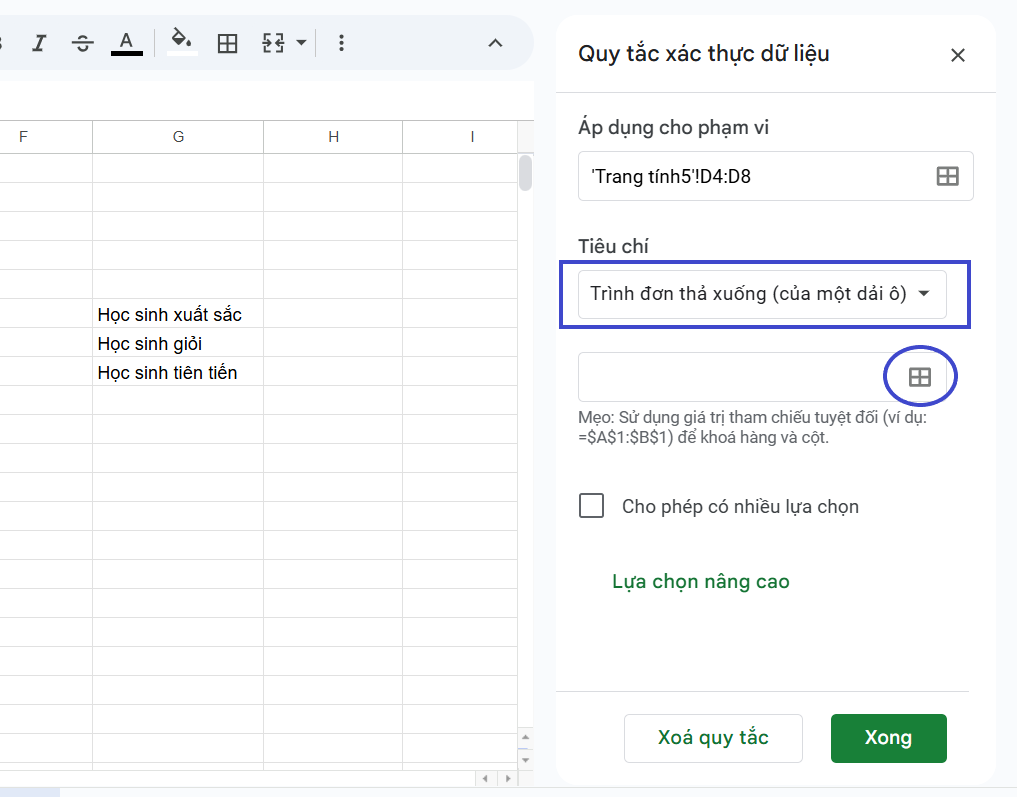Viewport: 1017px width, 797px height.
Task: Click the circled select data range grid icon
Action: (919, 376)
